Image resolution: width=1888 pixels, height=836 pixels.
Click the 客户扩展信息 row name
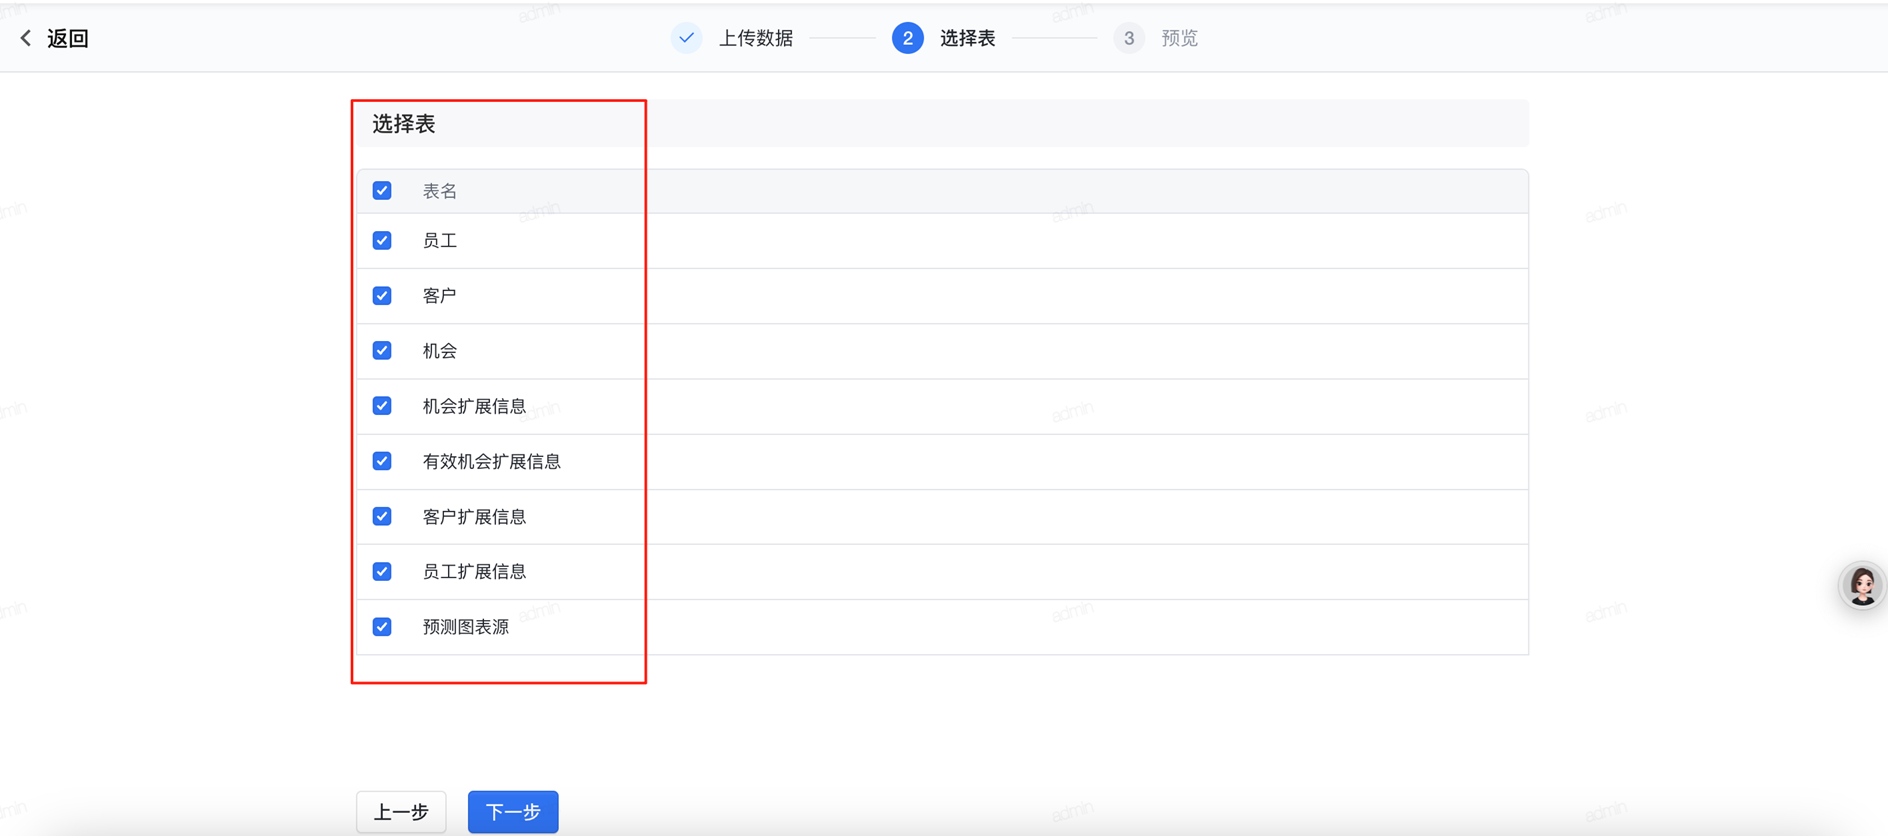[x=474, y=517]
